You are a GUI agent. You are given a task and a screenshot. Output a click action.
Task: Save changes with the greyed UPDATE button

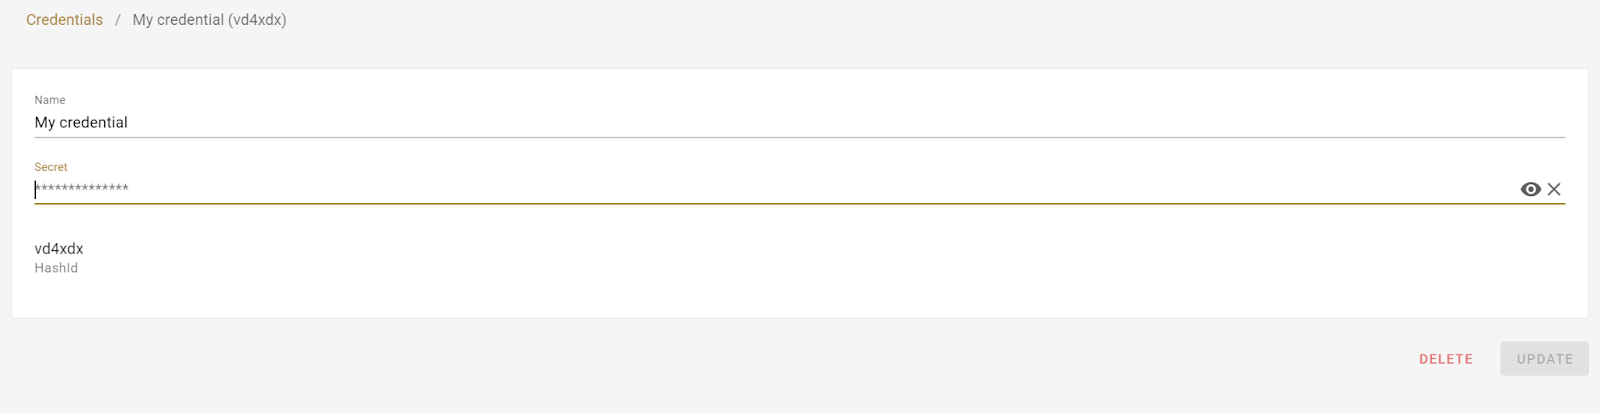(1544, 359)
